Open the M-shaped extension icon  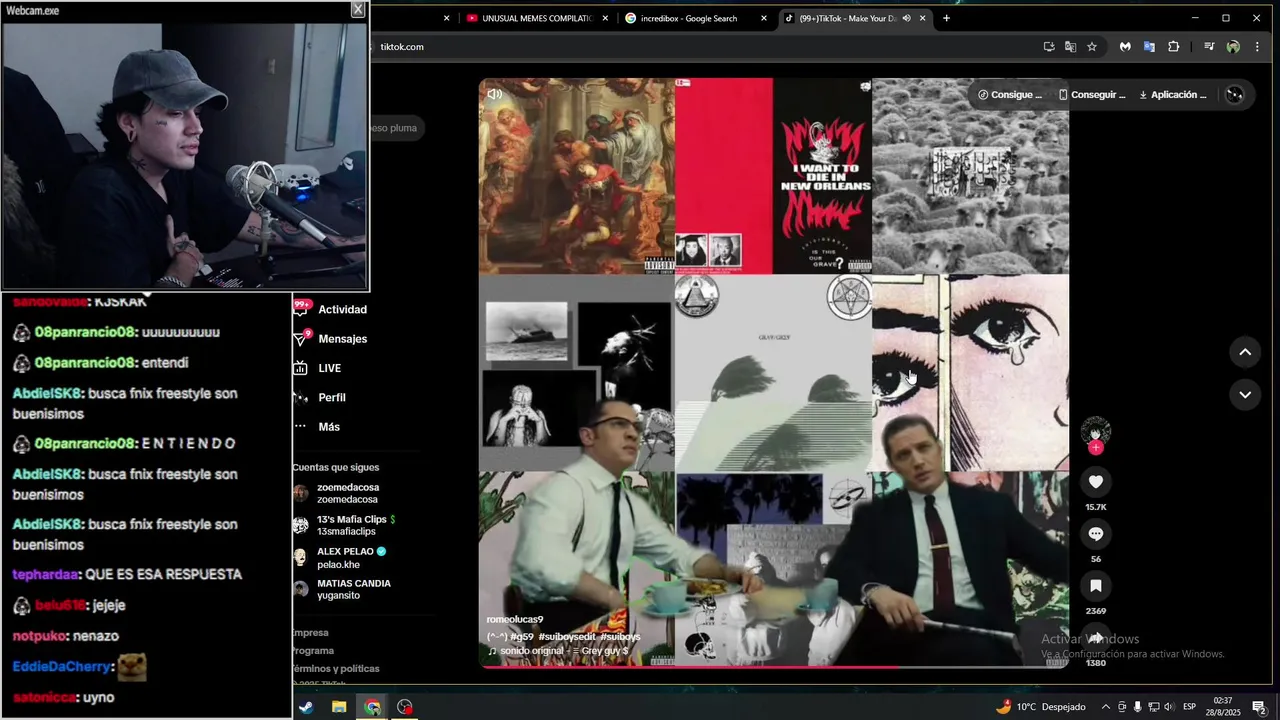pos(1125,47)
